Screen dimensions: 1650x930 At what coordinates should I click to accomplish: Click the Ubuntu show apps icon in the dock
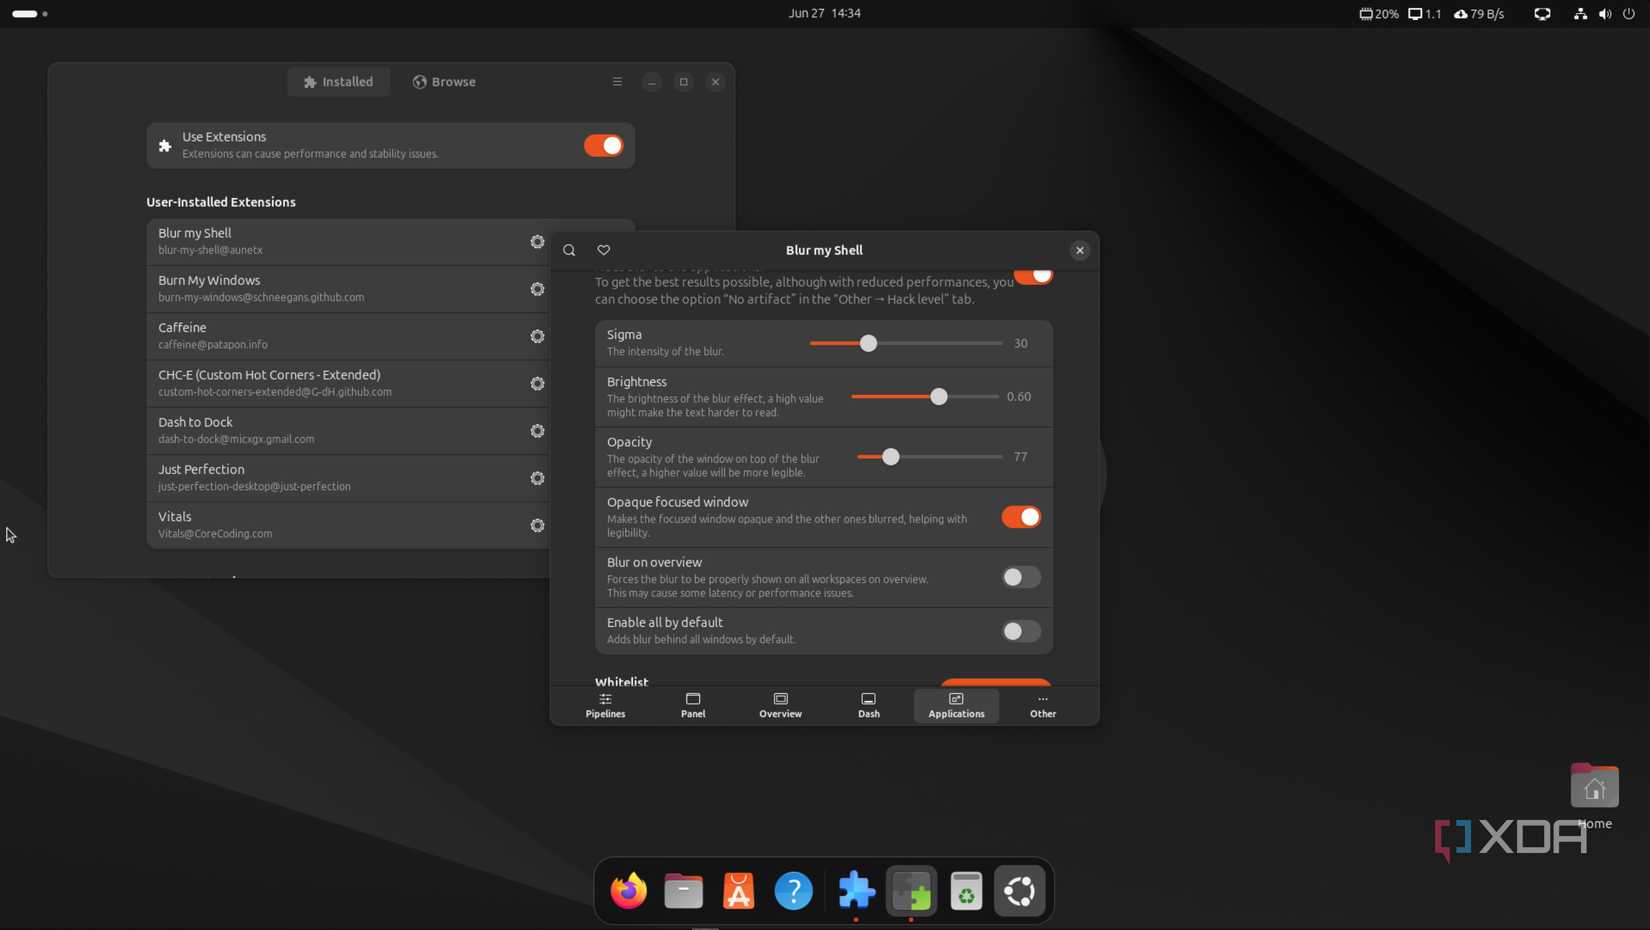tap(1018, 890)
